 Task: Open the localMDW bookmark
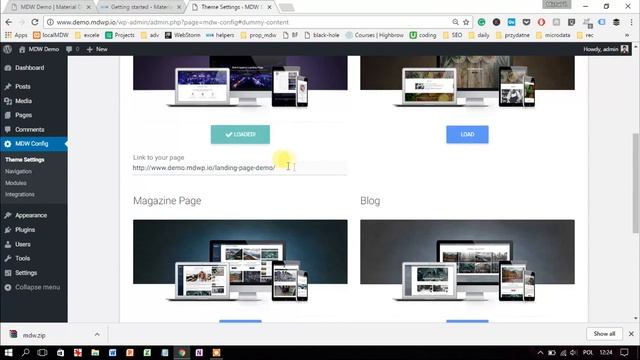point(51,35)
